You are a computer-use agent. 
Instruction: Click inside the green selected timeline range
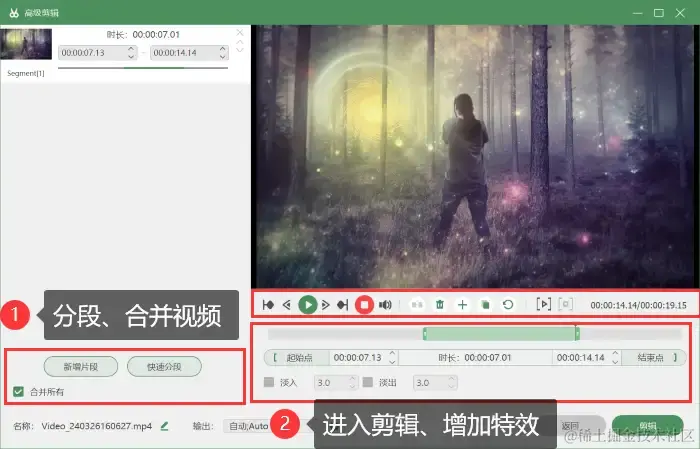click(x=501, y=333)
